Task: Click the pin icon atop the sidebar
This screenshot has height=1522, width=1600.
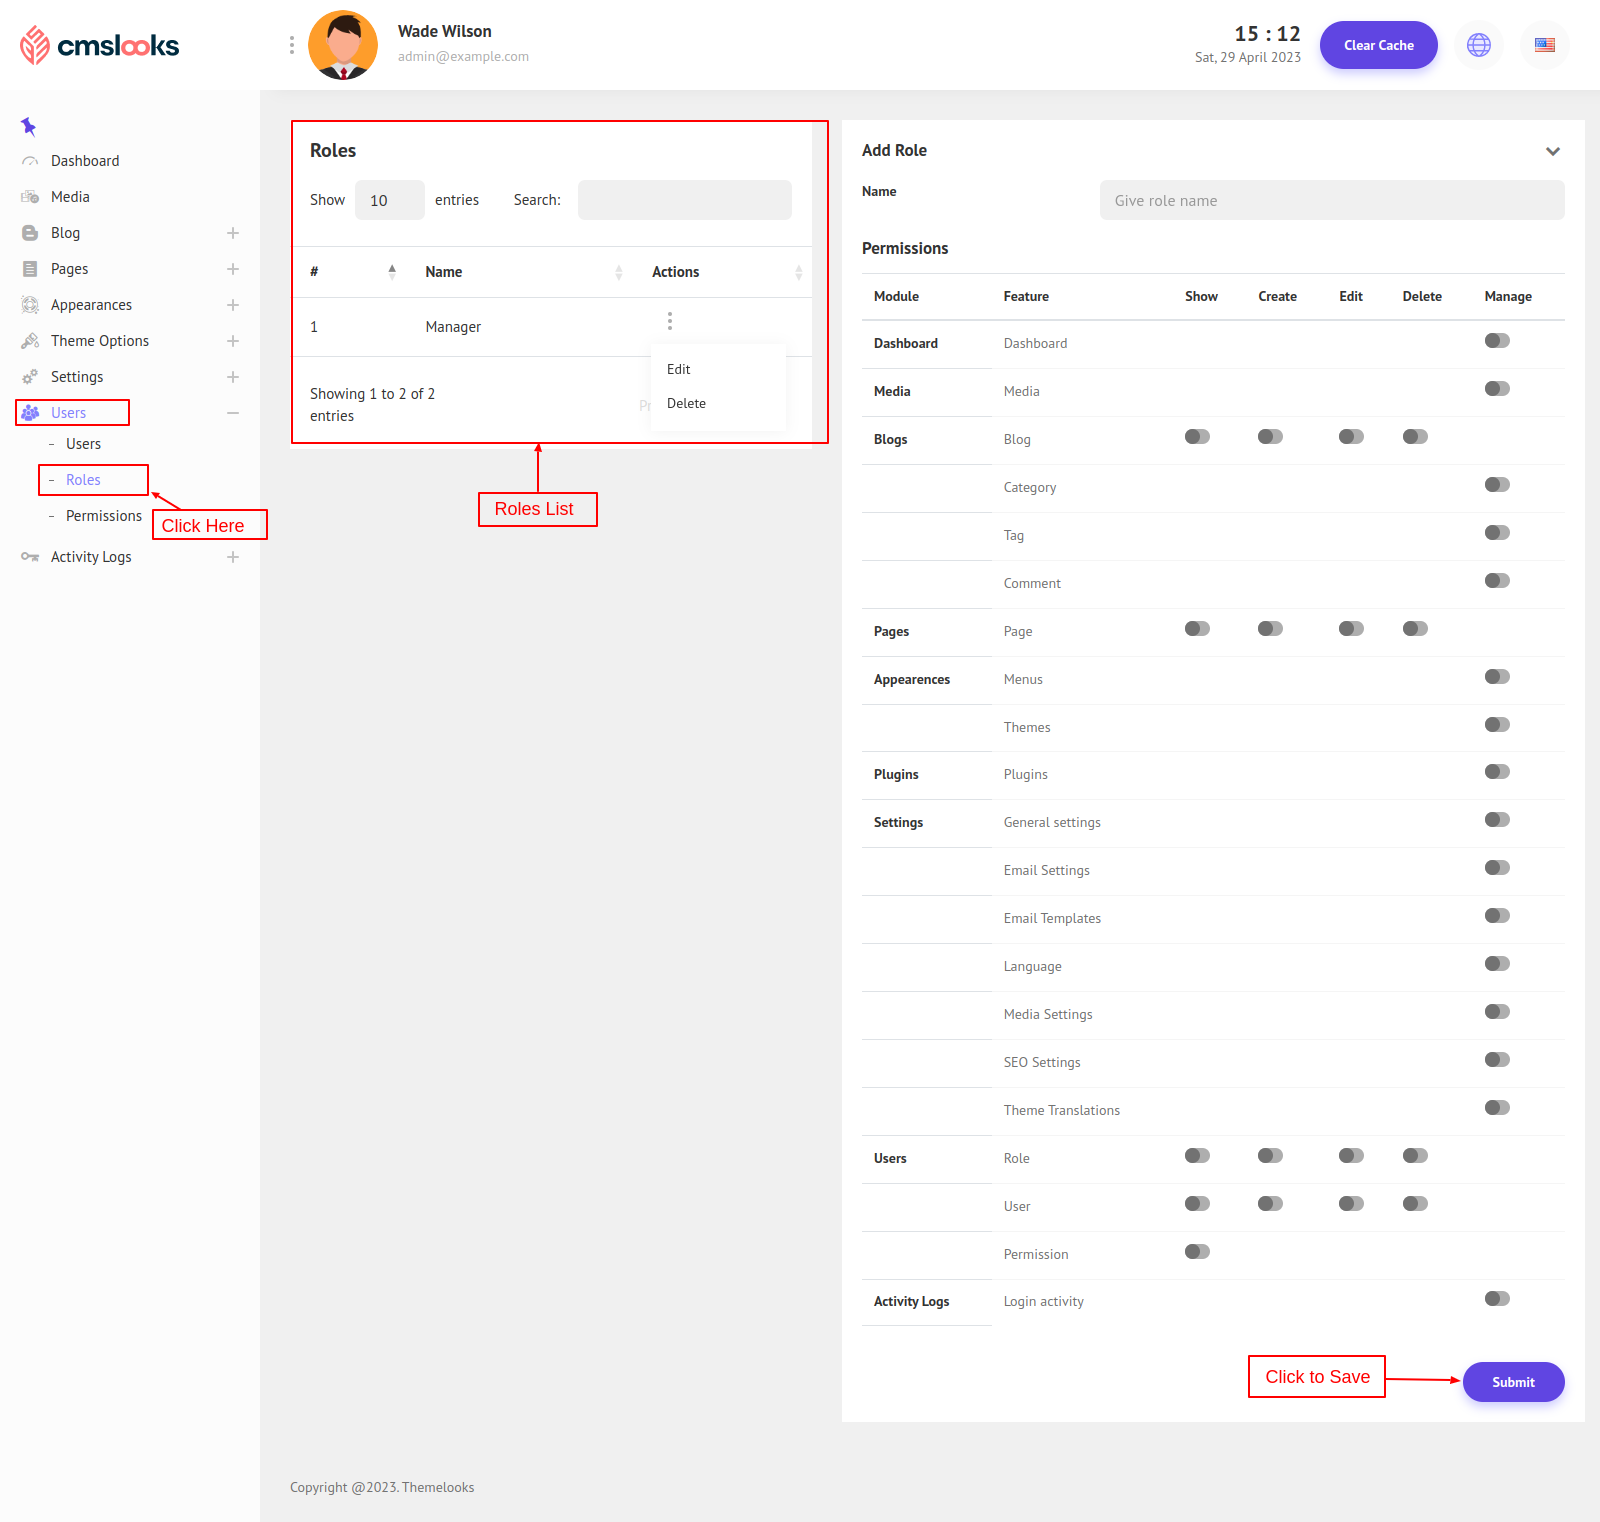Action: 28,126
